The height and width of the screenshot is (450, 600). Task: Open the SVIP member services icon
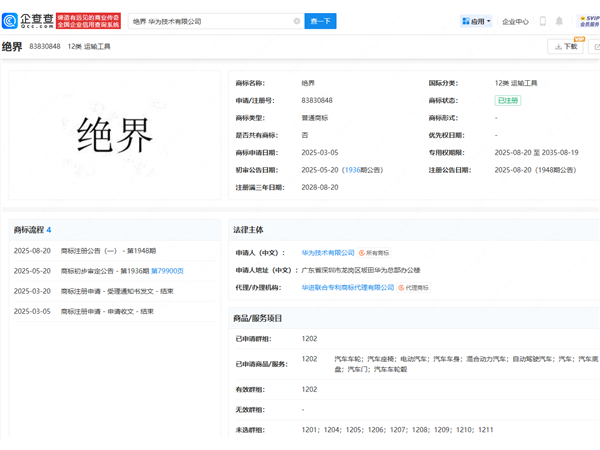coord(589,21)
